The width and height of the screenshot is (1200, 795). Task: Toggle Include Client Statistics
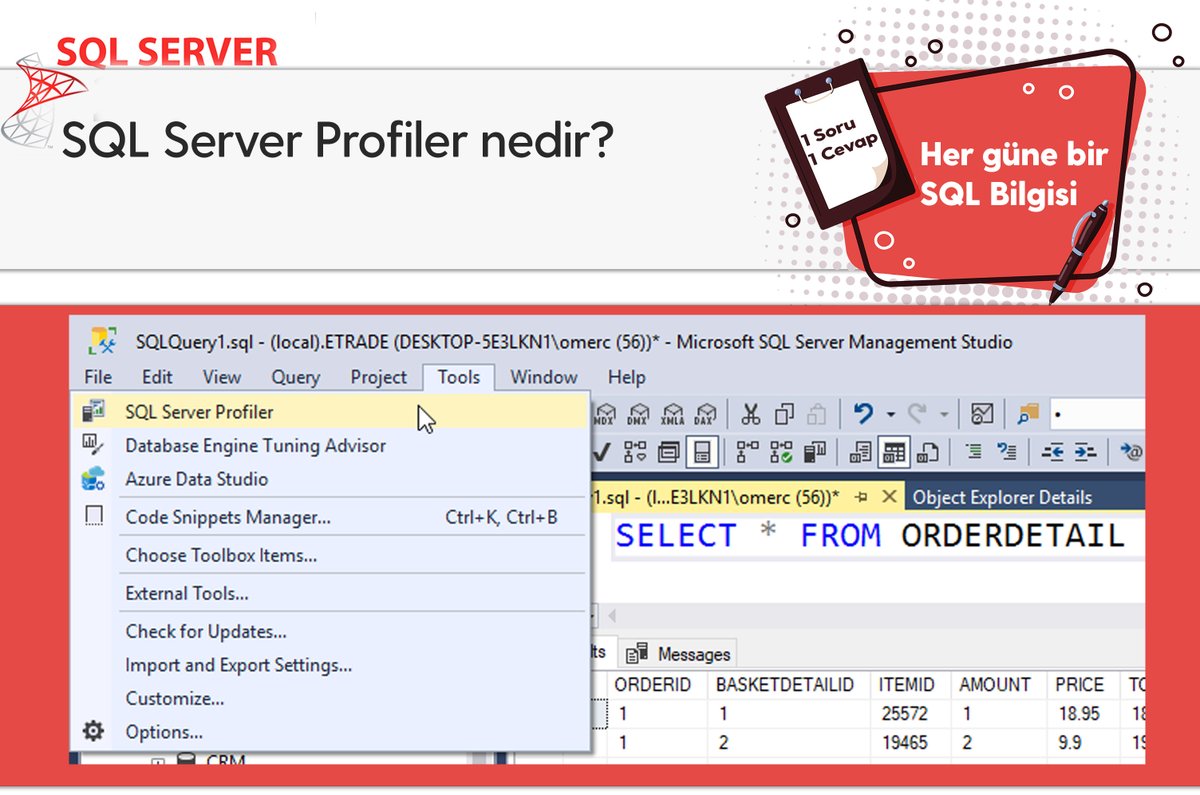tap(816, 453)
